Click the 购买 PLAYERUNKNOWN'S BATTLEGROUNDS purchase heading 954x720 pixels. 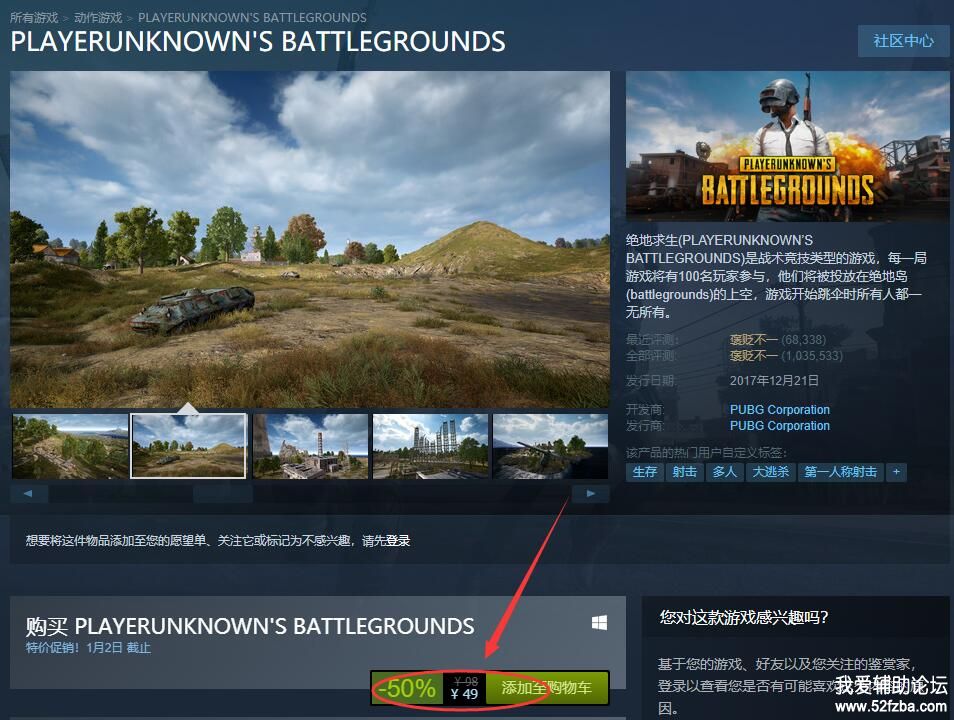pos(250,626)
